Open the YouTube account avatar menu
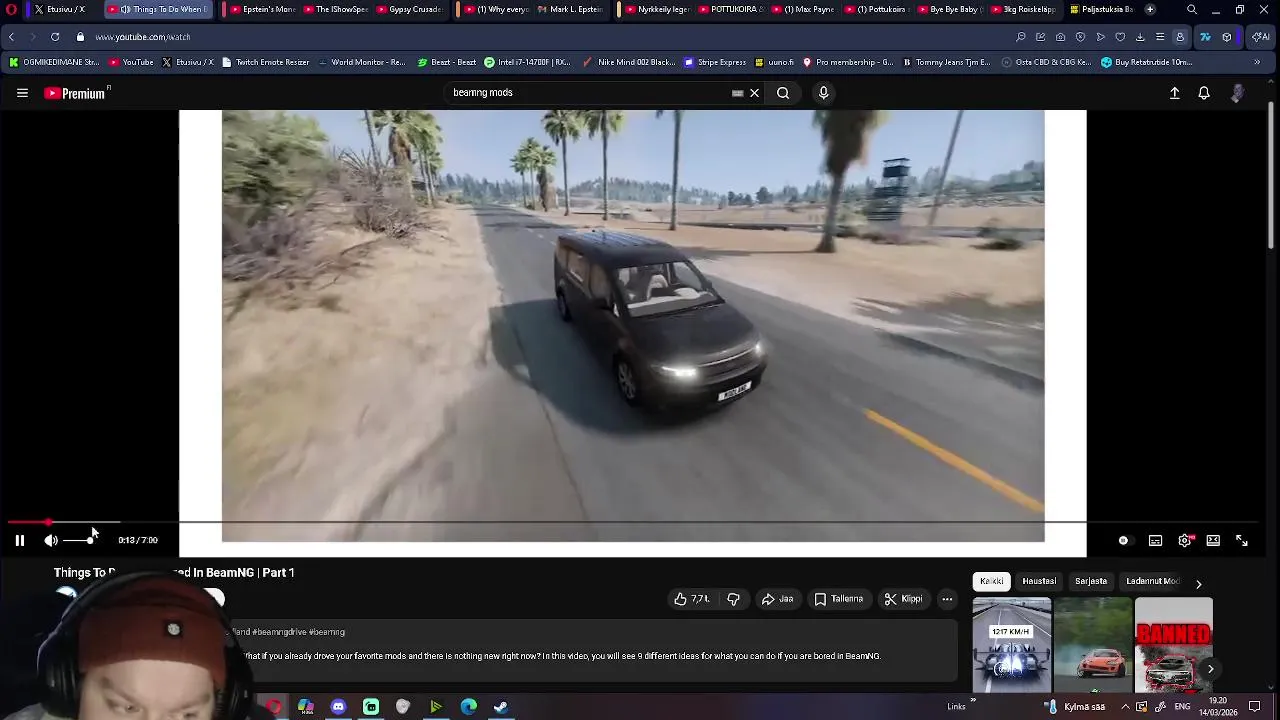Screen dimensions: 1280x720 coord(1238,93)
